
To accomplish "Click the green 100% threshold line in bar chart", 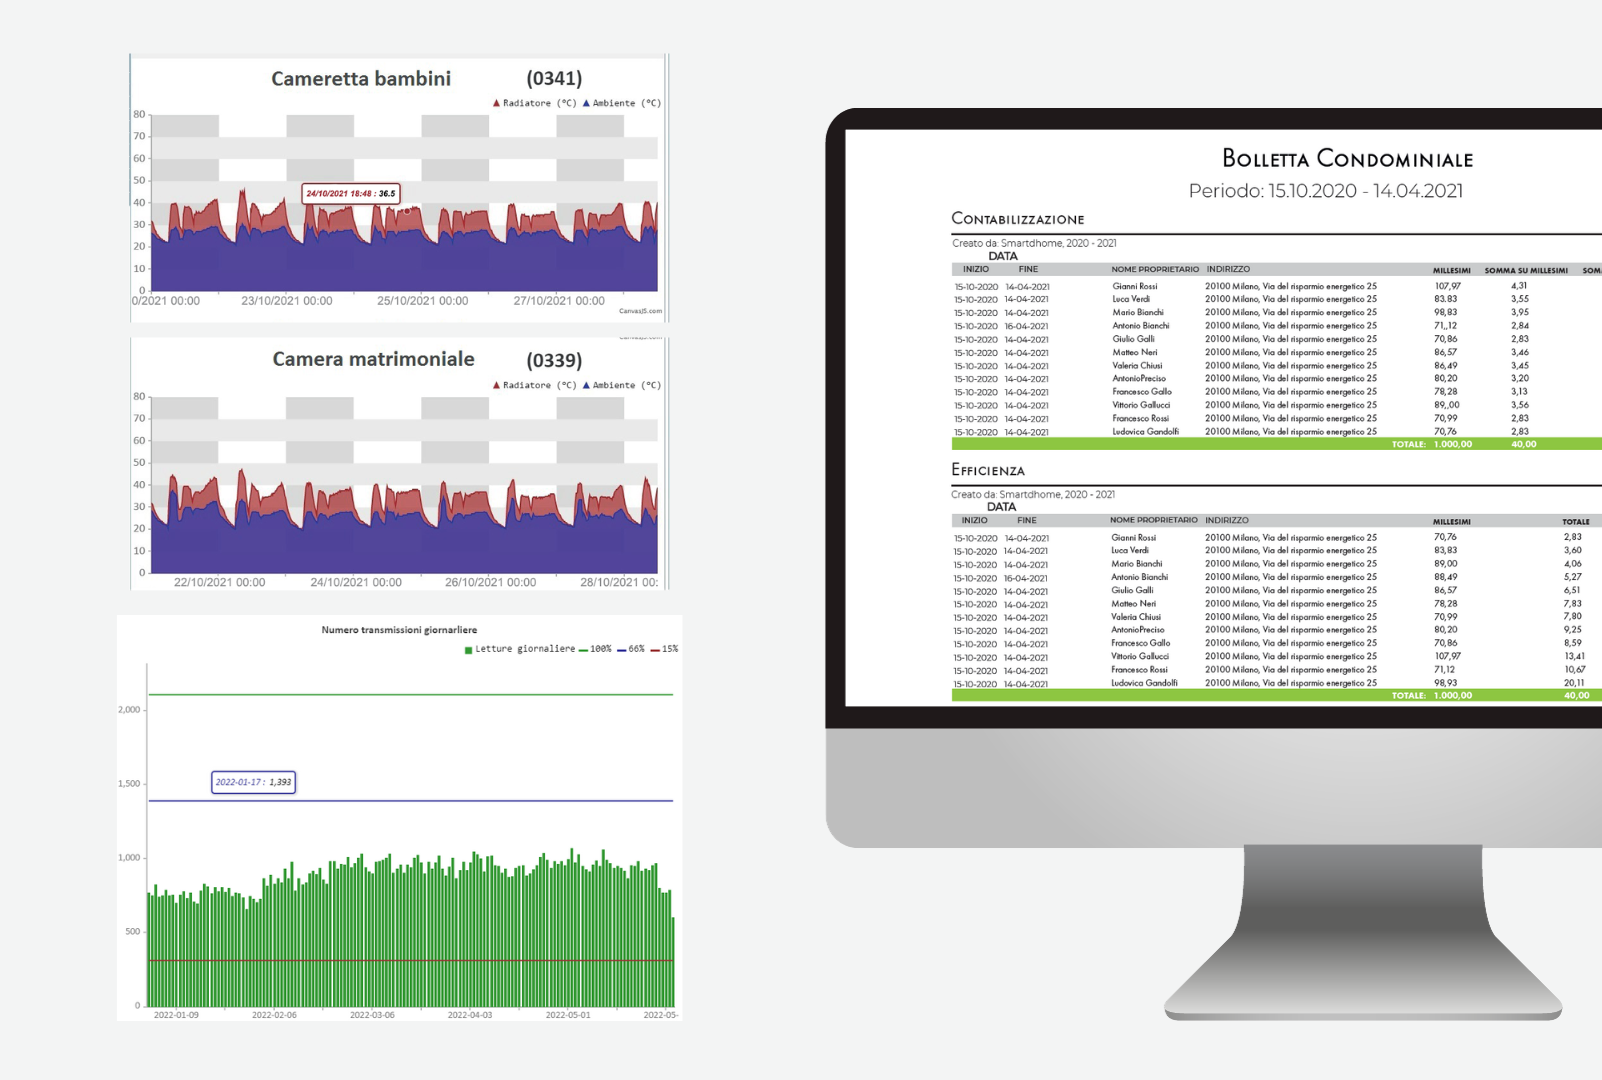I will coord(410,694).
